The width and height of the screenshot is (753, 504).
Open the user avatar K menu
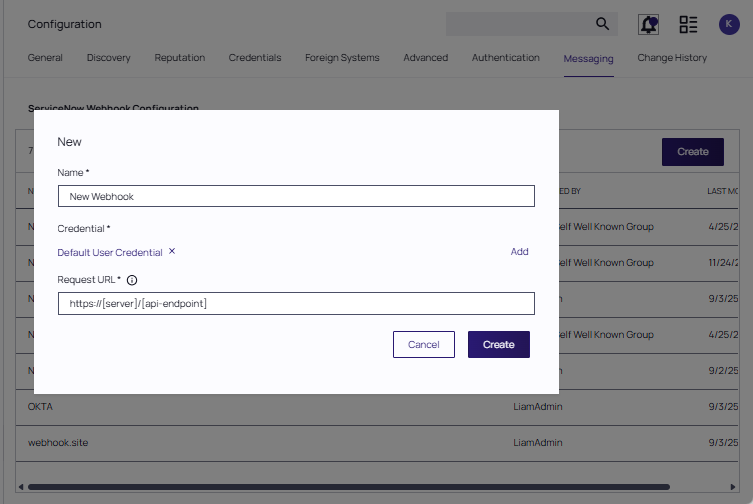point(729,24)
